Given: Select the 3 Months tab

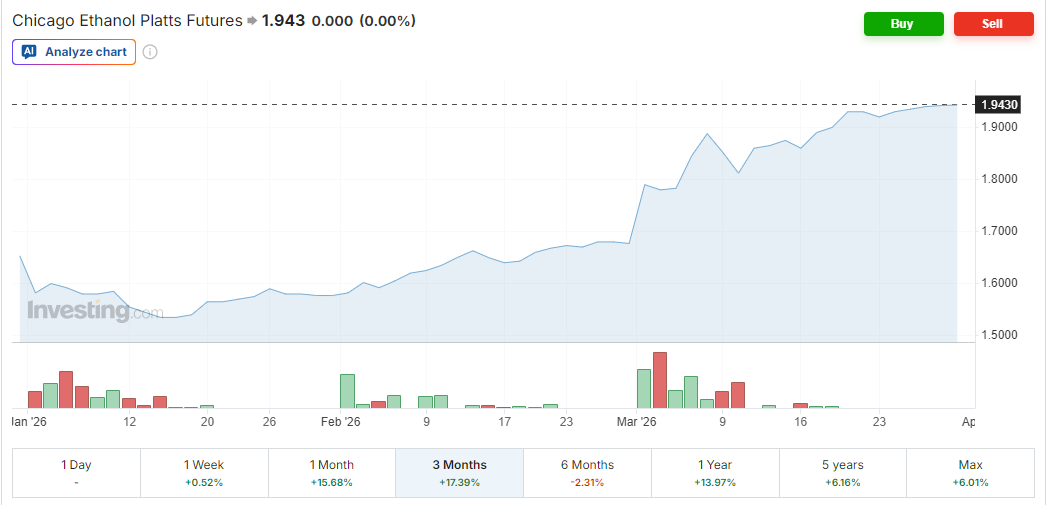Looking at the screenshot, I should [460, 473].
